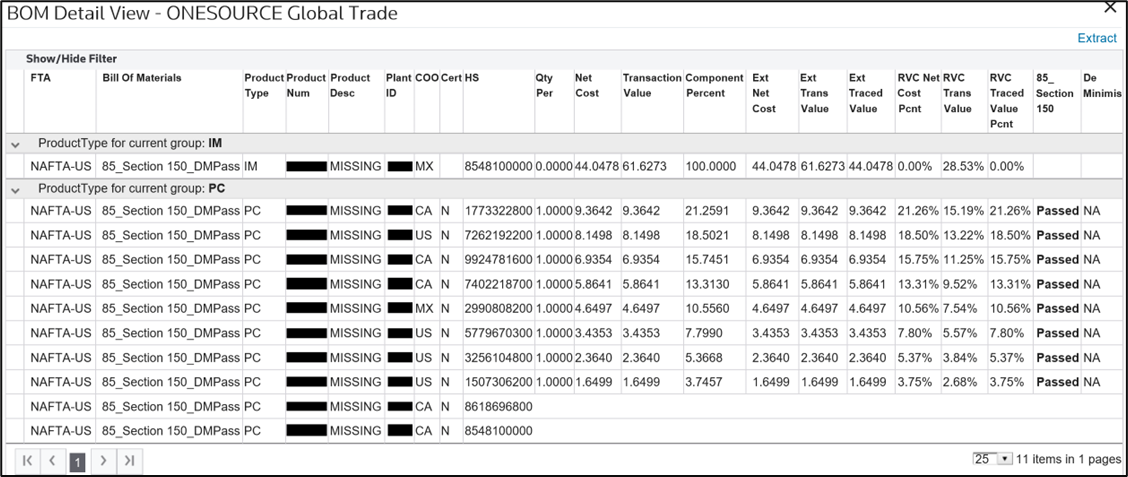This screenshot has width=1128, height=477.
Task: Sort by the Product Desc column header
Action: (350, 86)
